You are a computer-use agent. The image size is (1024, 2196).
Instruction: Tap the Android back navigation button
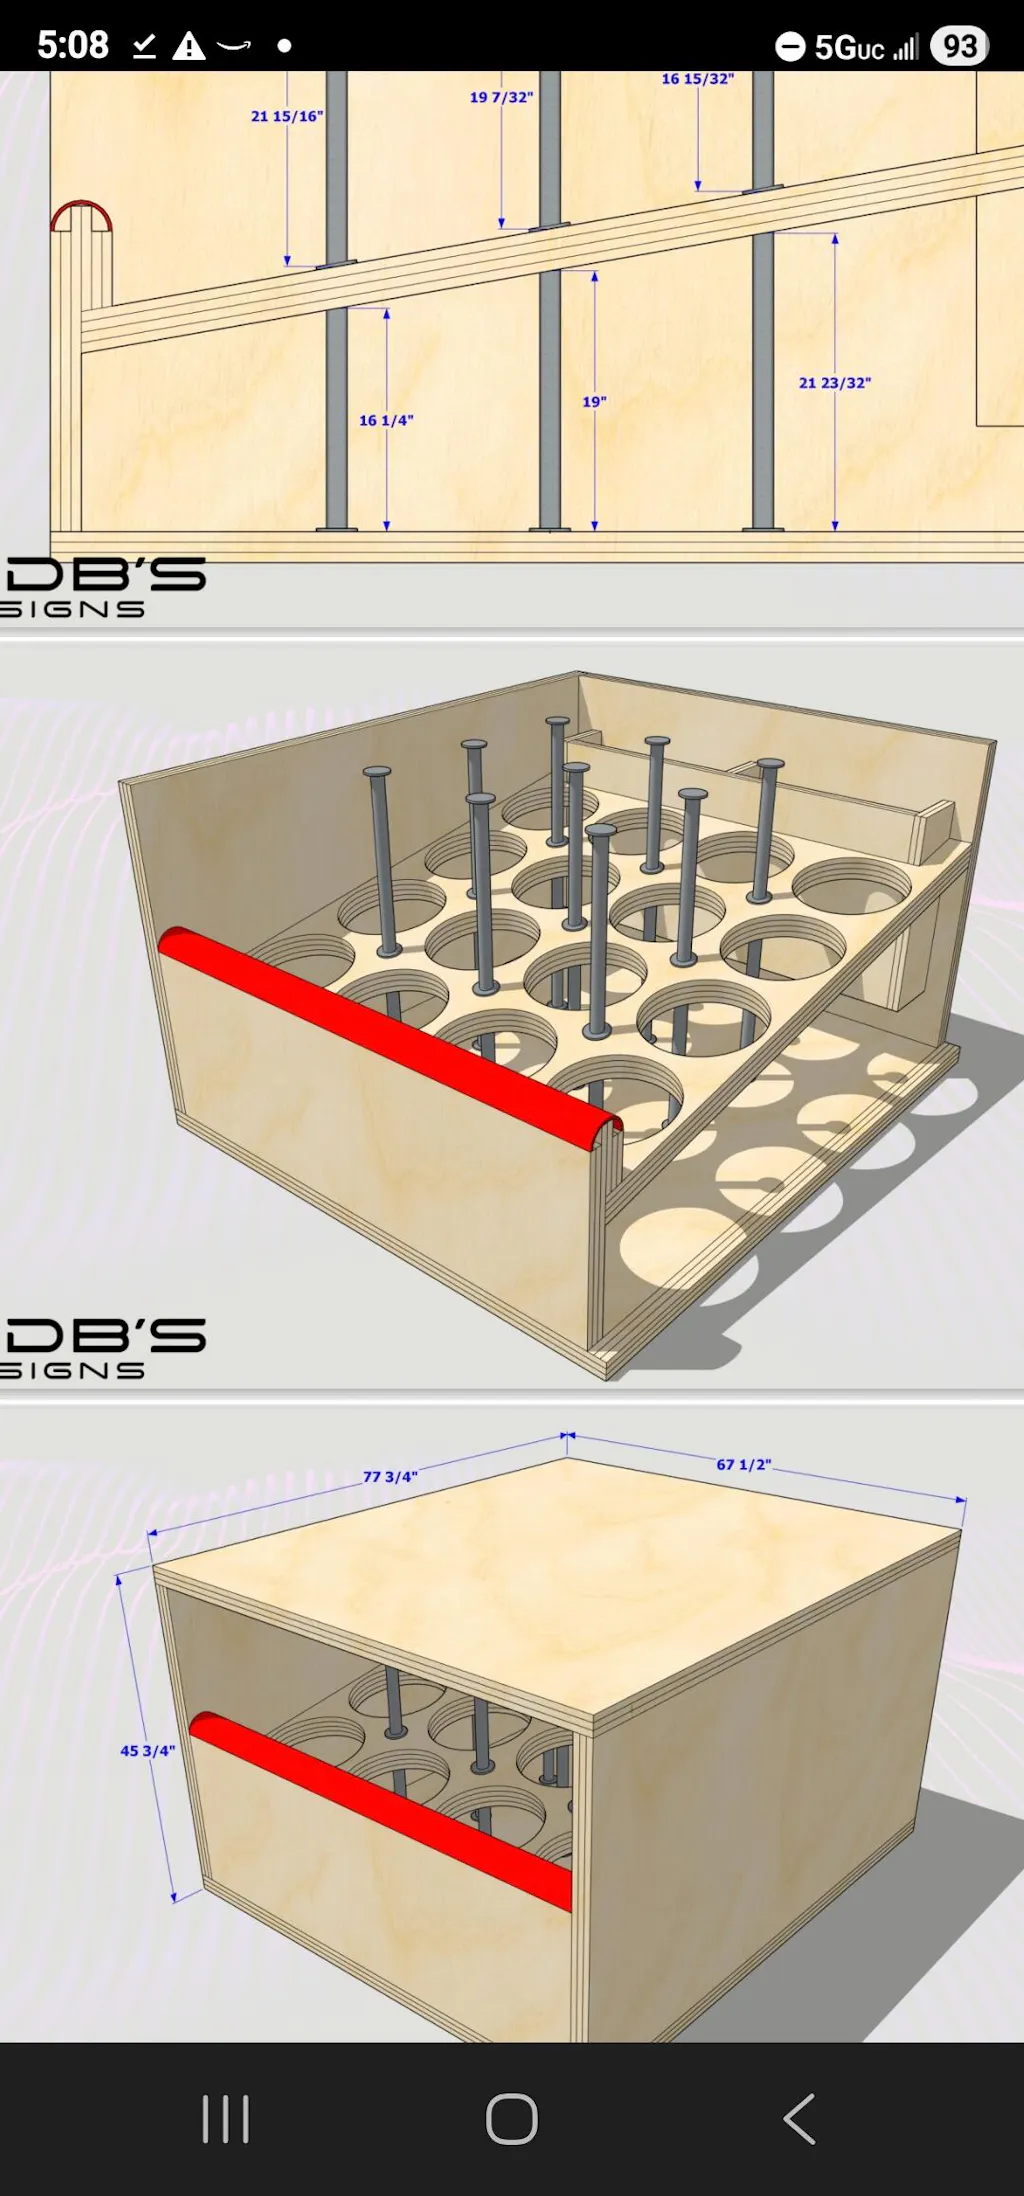click(x=799, y=2118)
